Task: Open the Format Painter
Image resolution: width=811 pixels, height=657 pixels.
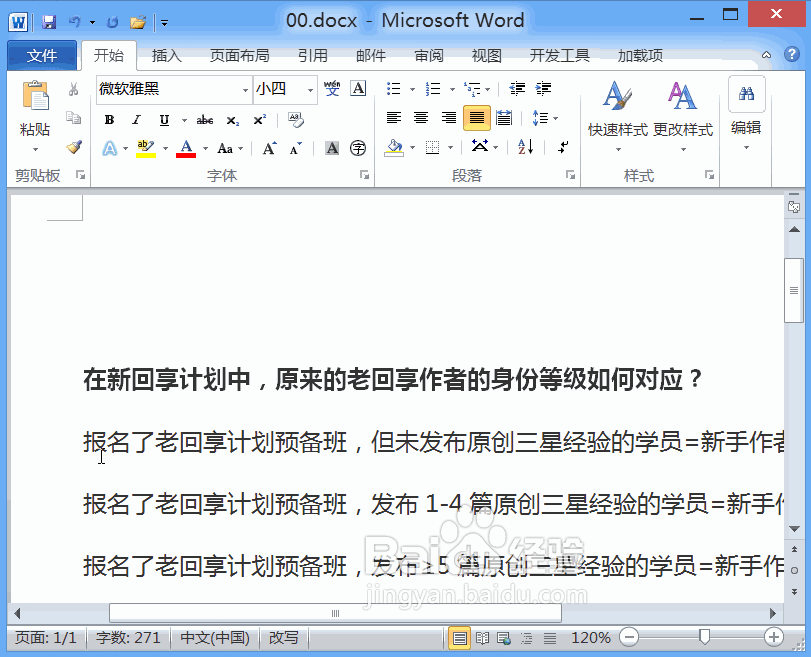Action: point(73,147)
